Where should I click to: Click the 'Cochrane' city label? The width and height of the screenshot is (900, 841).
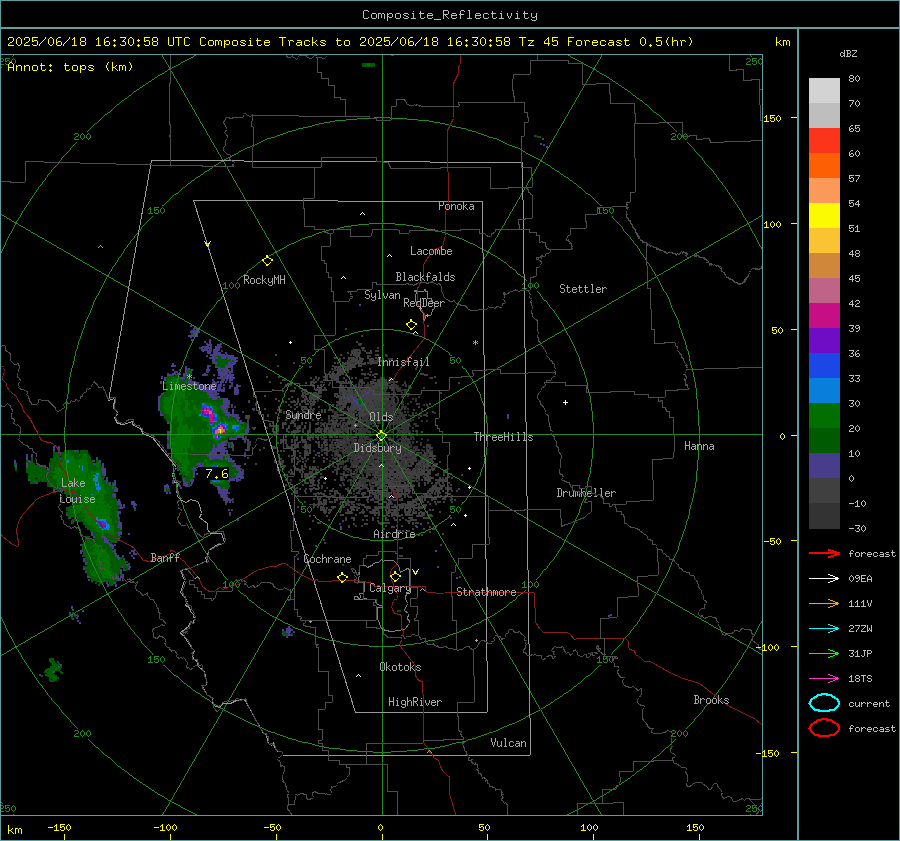coord(327,559)
